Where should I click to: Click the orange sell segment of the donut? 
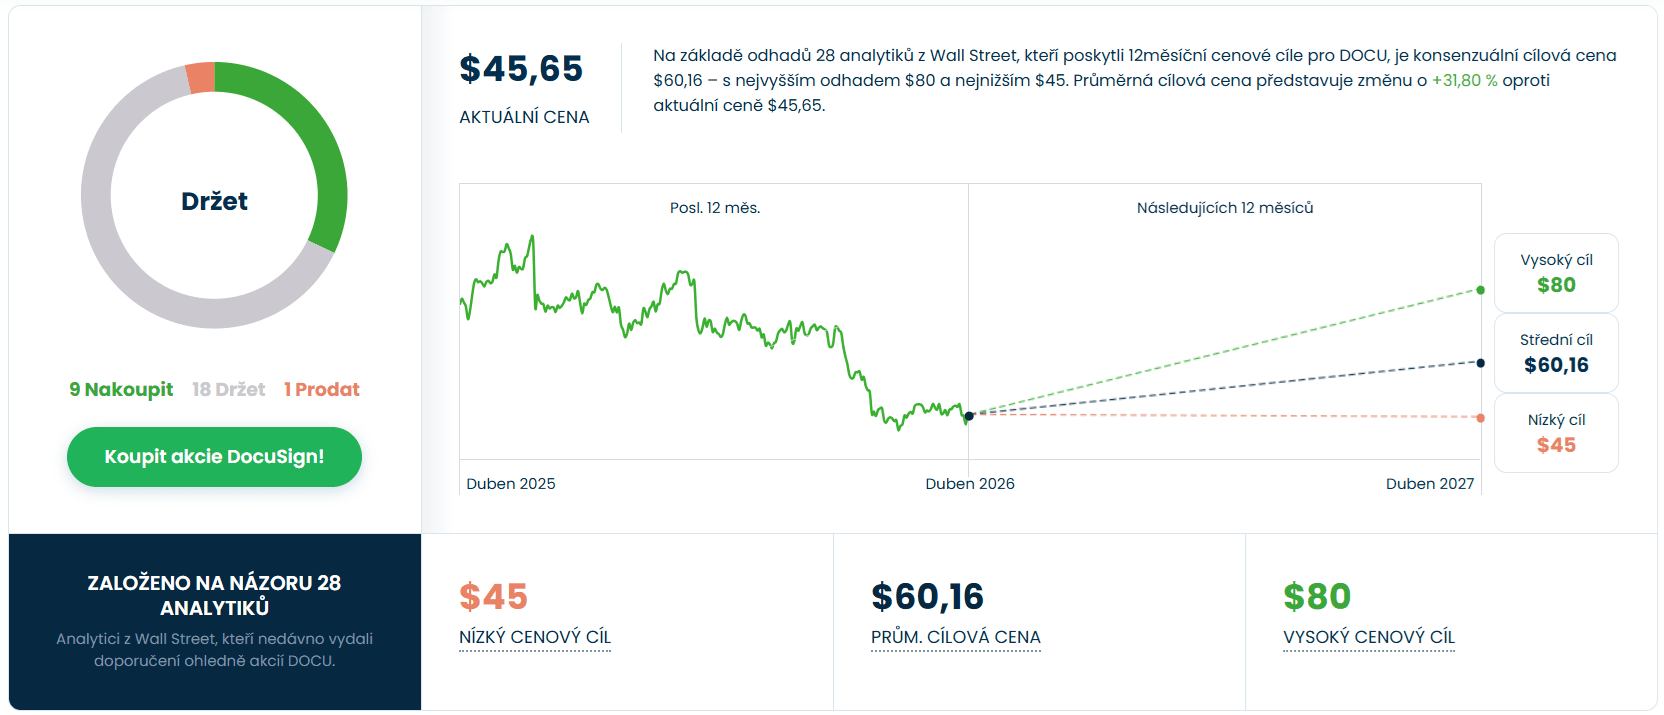pyautogui.click(x=201, y=78)
